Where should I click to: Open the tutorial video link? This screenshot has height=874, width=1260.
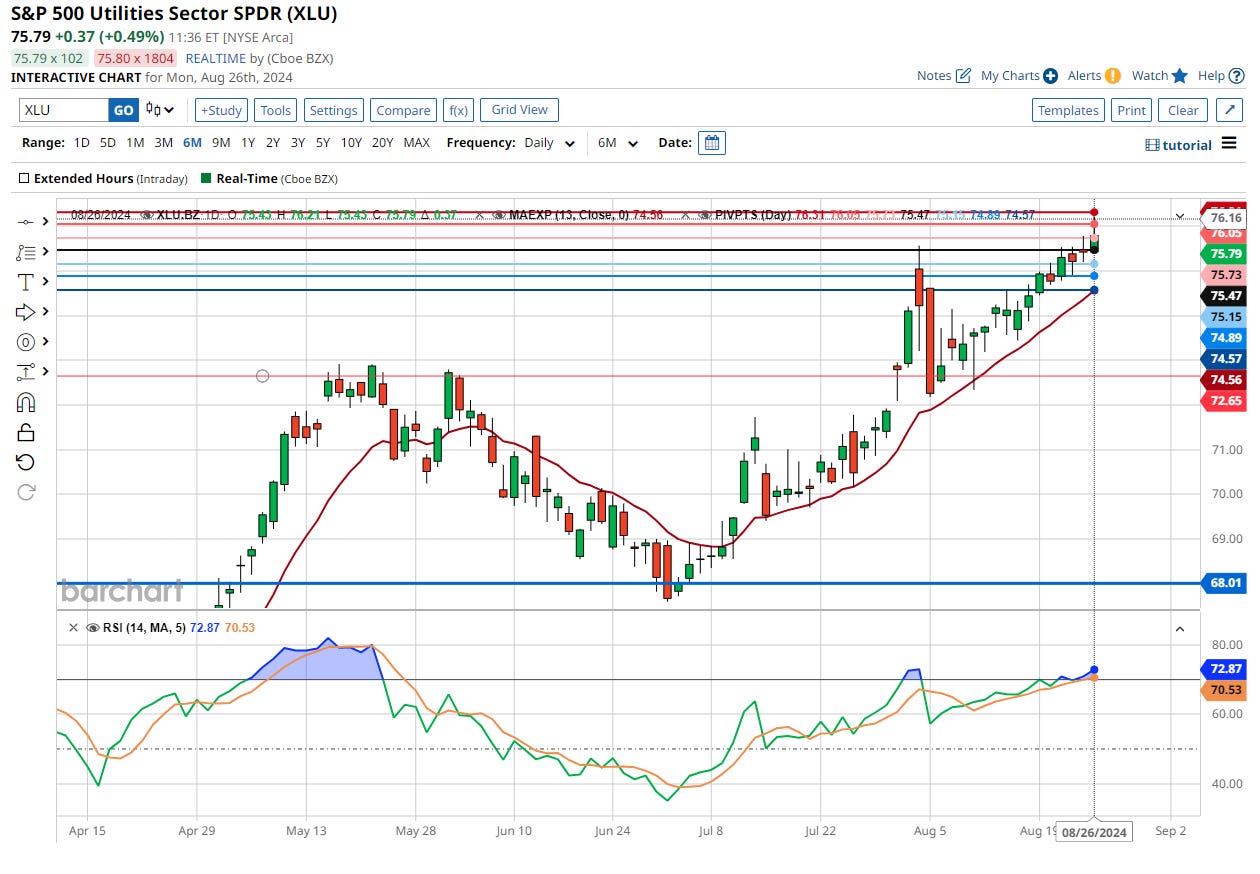pyautogui.click(x=1178, y=145)
